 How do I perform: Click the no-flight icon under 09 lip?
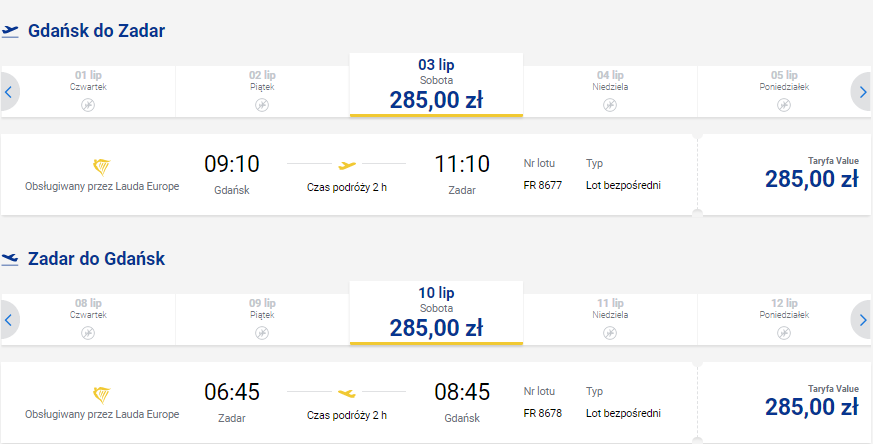[x=262, y=332]
